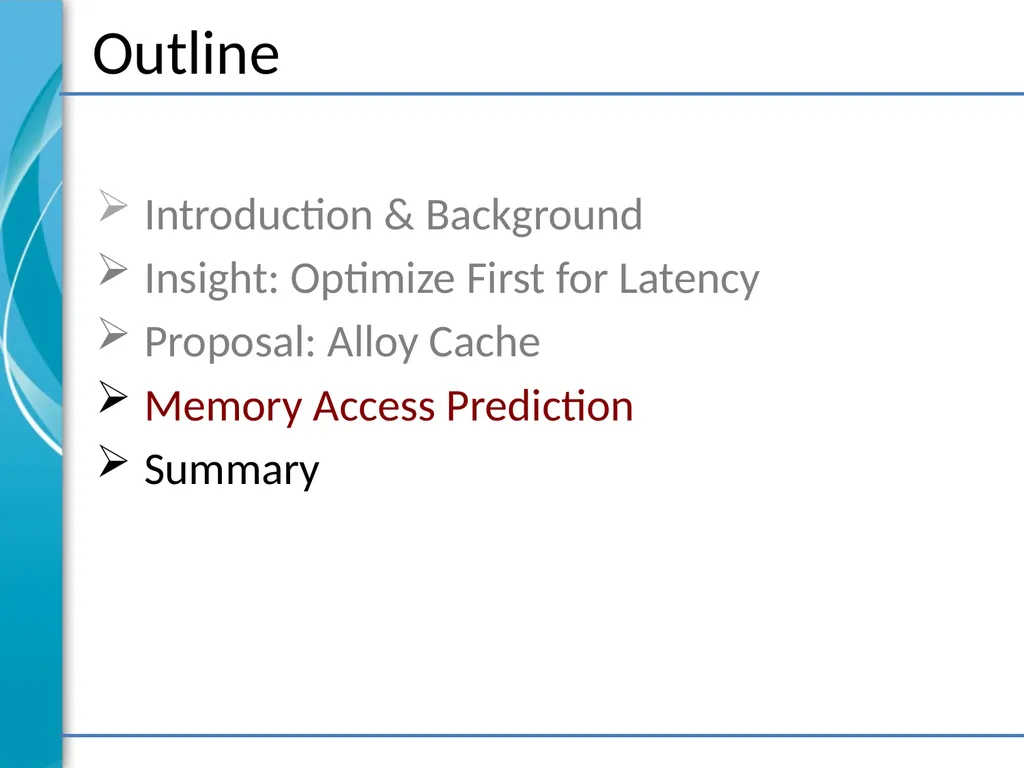
Task: Click the Insight: Optimize First for Latency item
Action: pos(452,279)
